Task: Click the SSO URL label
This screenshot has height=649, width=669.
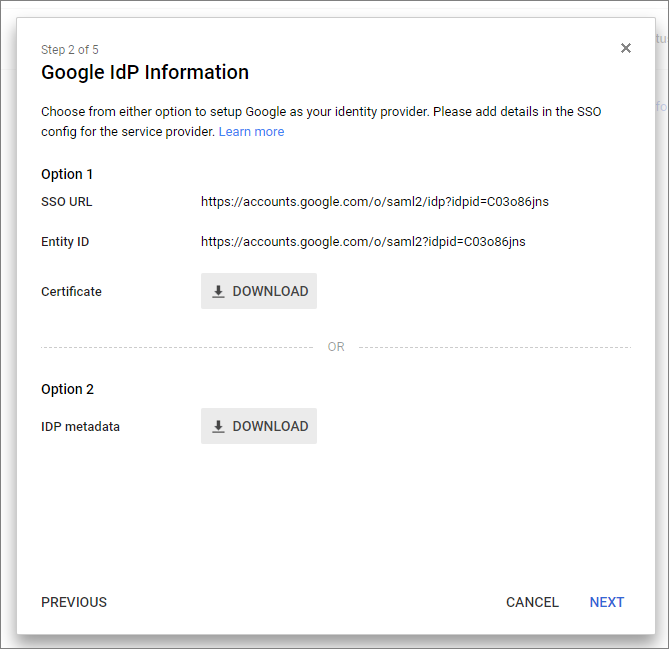Action: pyautogui.click(x=67, y=201)
